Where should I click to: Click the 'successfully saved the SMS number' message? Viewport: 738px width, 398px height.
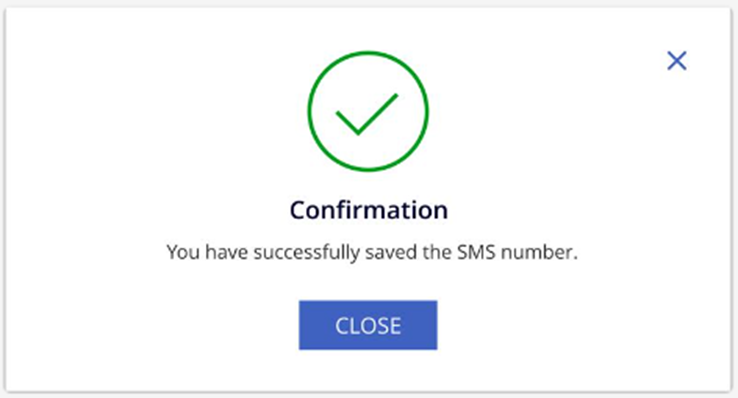(x=372, y=253)
